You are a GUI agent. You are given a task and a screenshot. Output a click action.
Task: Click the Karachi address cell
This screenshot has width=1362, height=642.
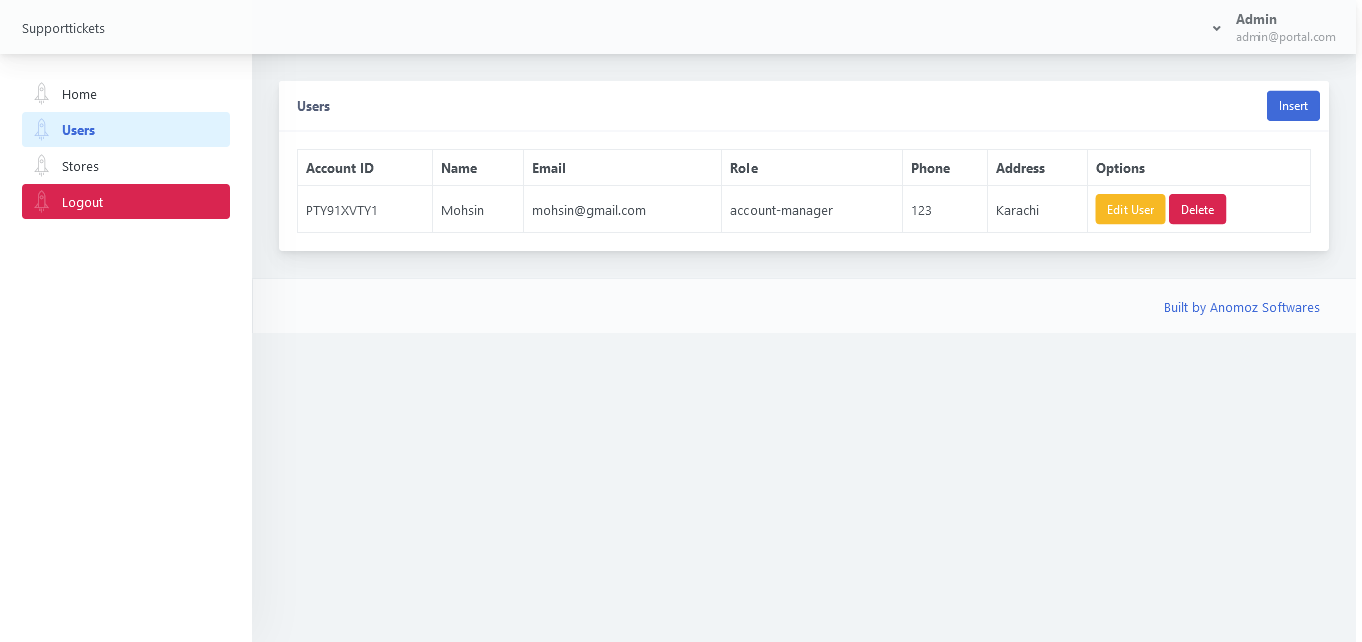point(1017,210)
